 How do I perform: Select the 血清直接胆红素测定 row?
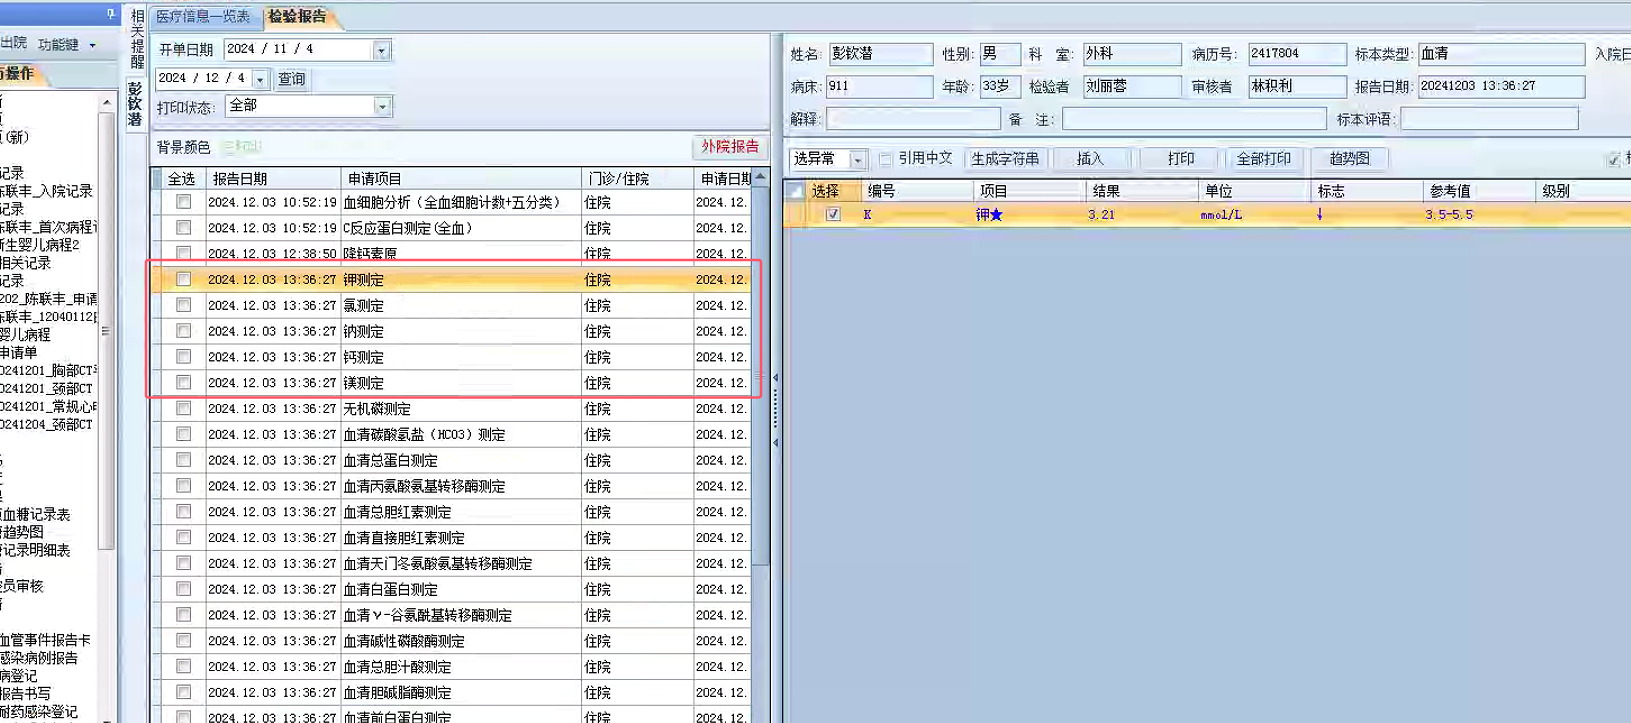[x=451, y=538]
